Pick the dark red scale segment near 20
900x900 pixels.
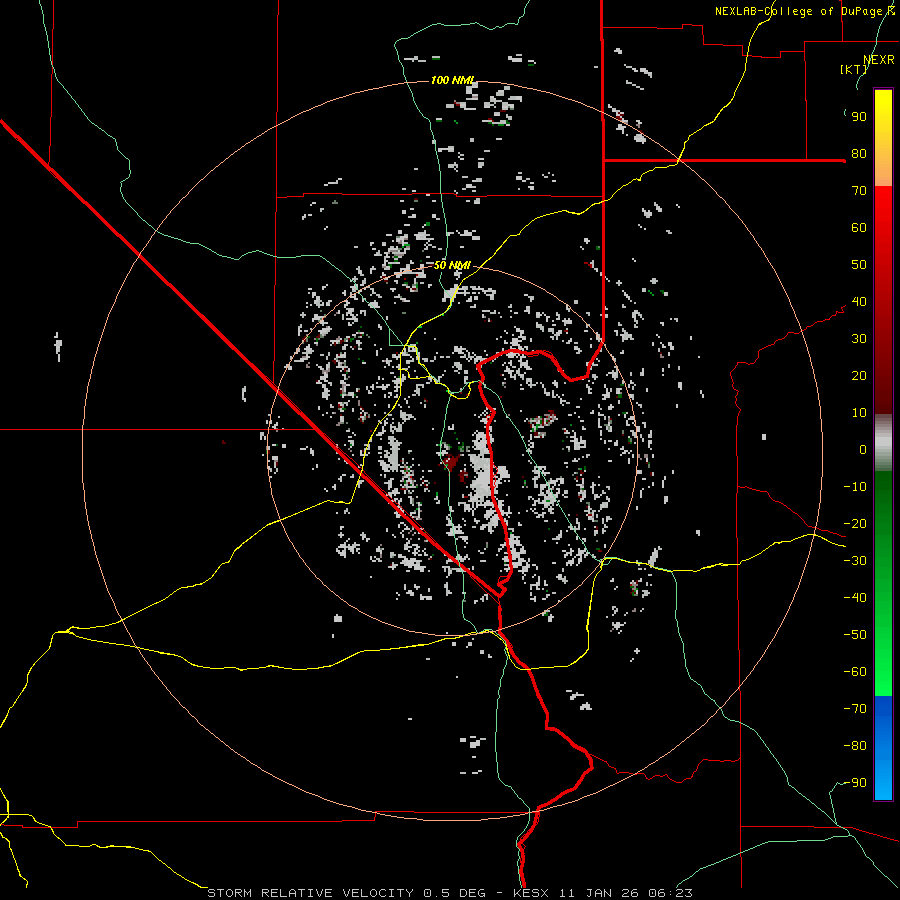(883, 376)
